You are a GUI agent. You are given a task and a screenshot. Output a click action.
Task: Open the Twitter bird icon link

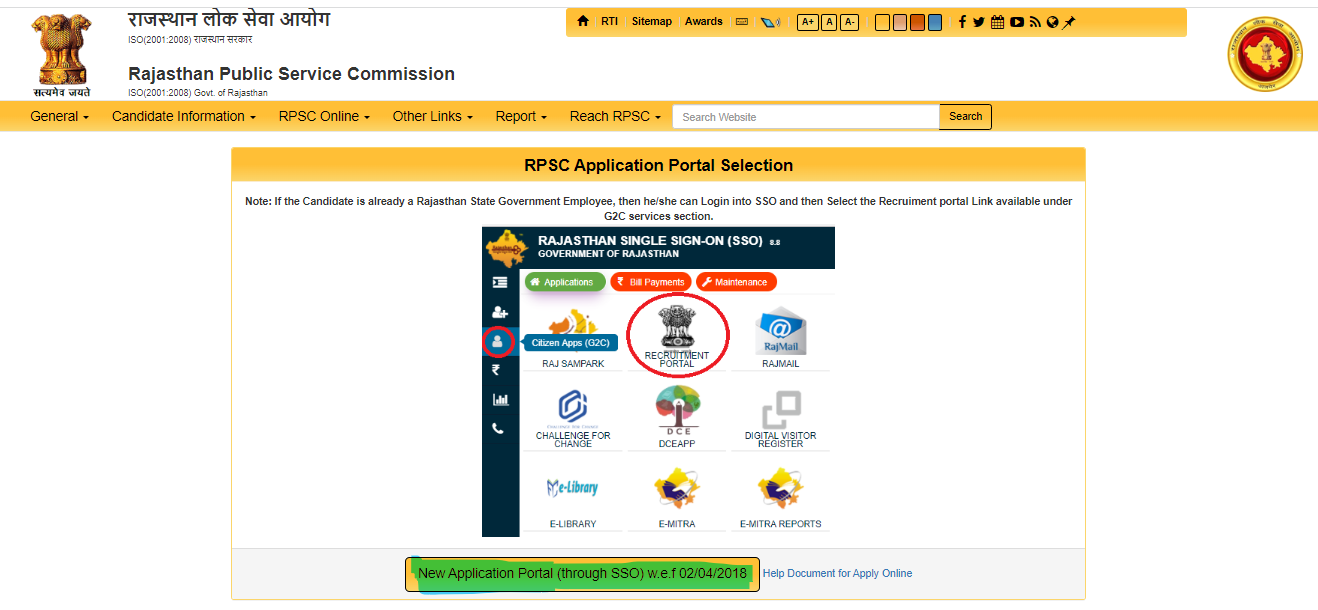[979, 22]
